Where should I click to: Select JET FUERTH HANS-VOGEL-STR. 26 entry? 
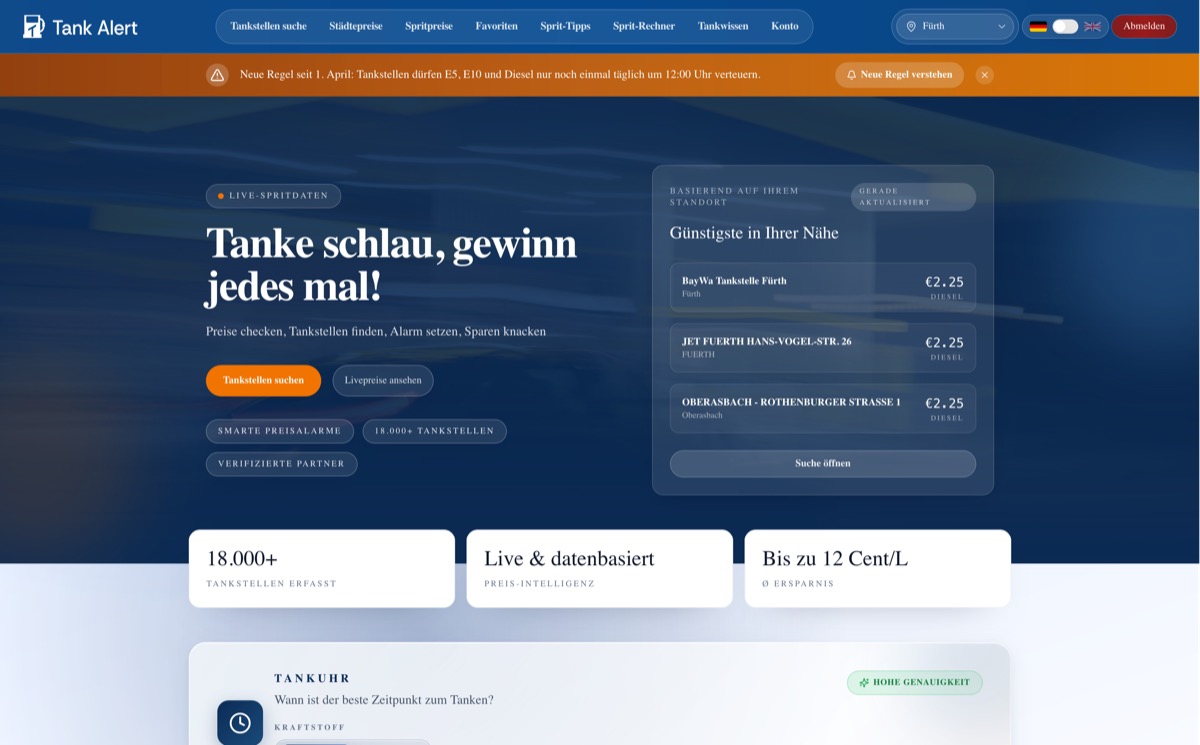point(823,348)
